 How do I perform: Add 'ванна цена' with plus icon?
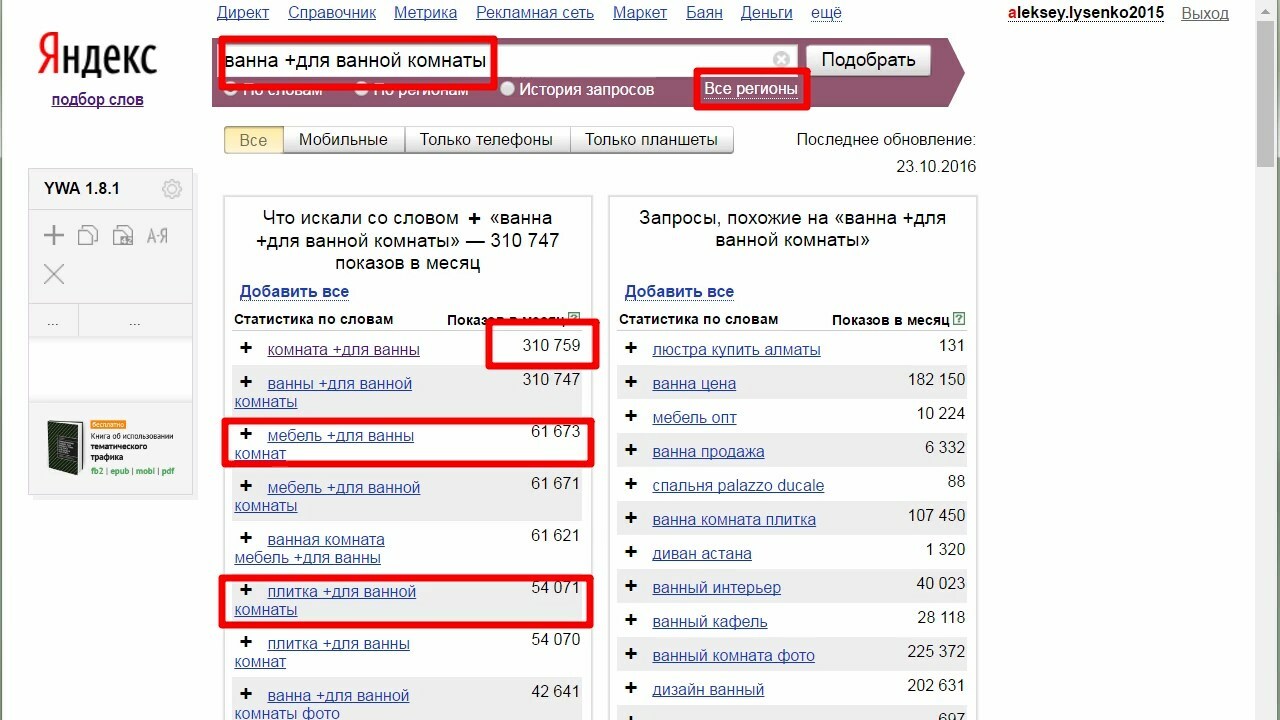(631, 382)
